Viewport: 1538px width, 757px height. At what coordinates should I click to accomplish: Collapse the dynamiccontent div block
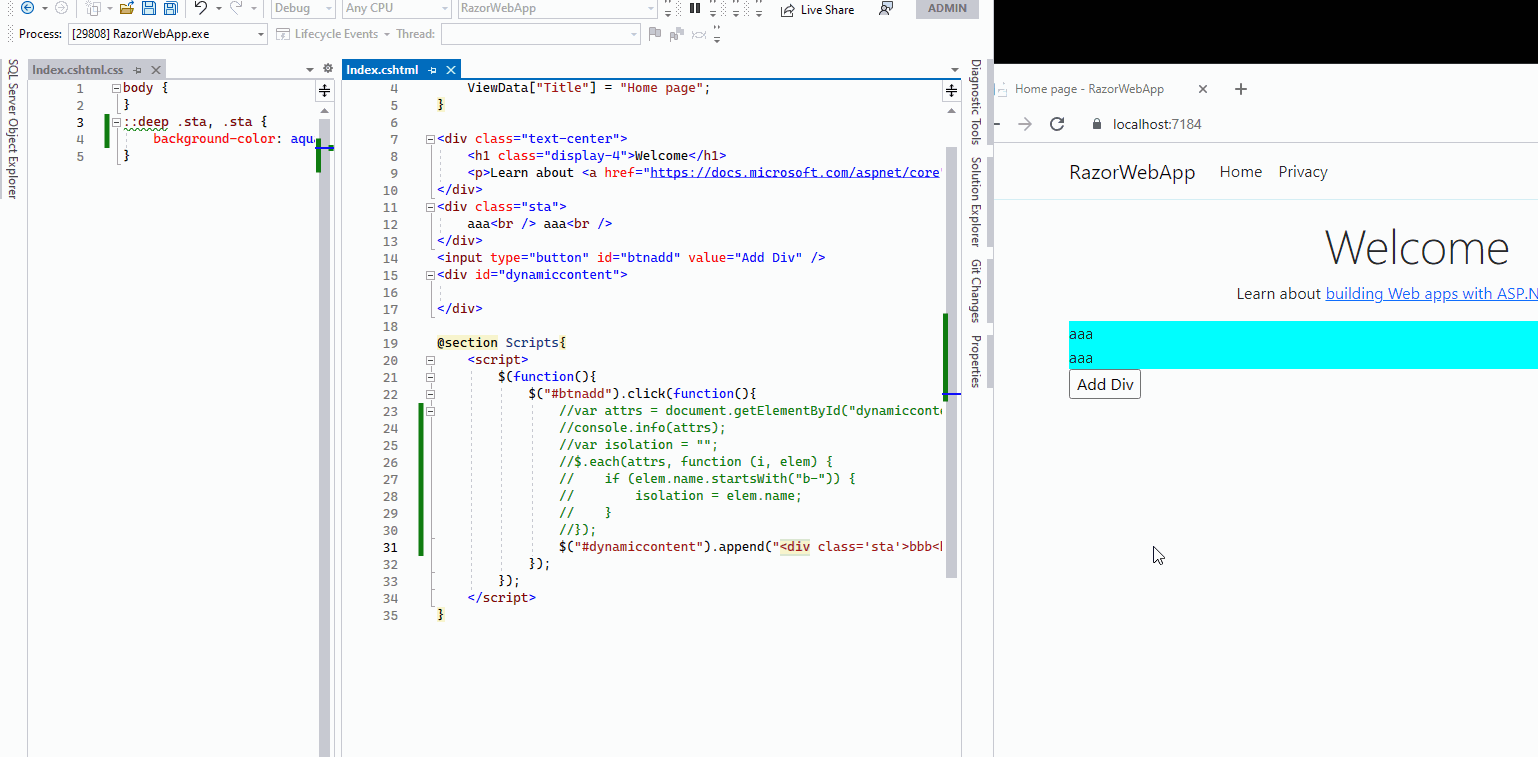[430, 275]
